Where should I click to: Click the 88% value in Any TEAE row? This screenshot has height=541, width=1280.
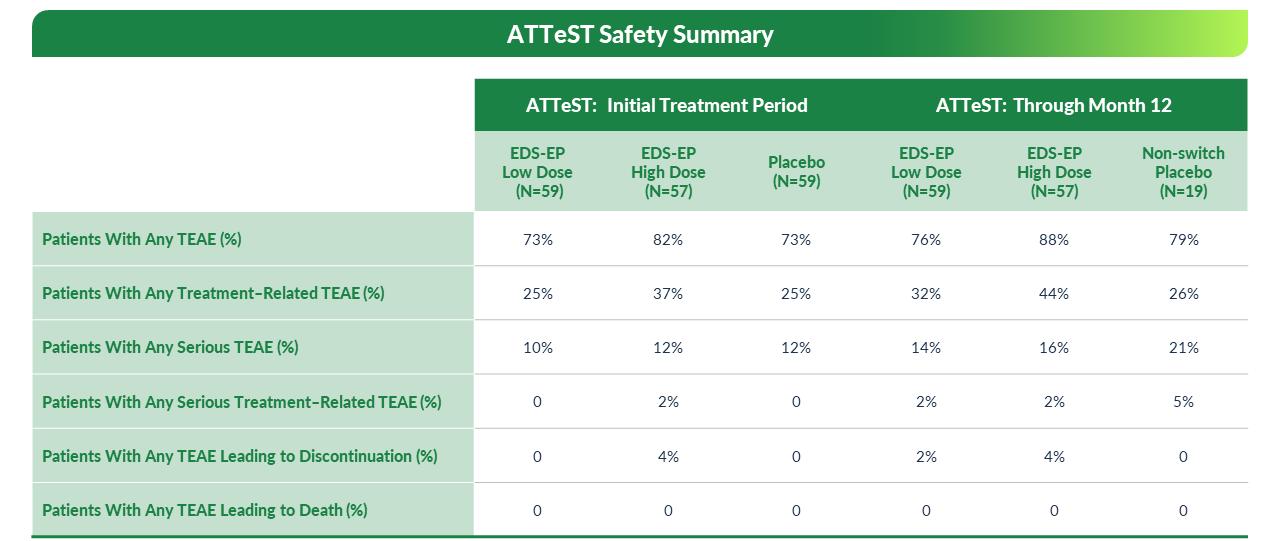(x=1054, y=240)
